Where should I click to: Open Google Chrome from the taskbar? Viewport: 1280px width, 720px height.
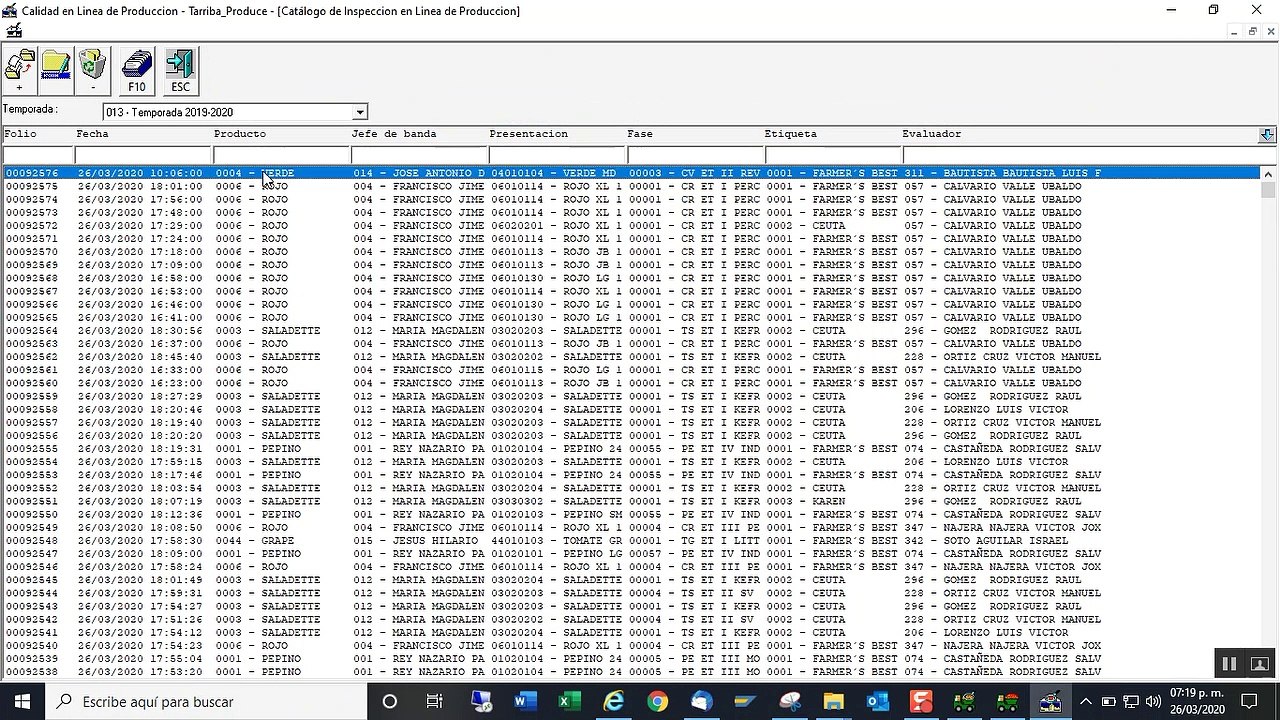point(657,702)
